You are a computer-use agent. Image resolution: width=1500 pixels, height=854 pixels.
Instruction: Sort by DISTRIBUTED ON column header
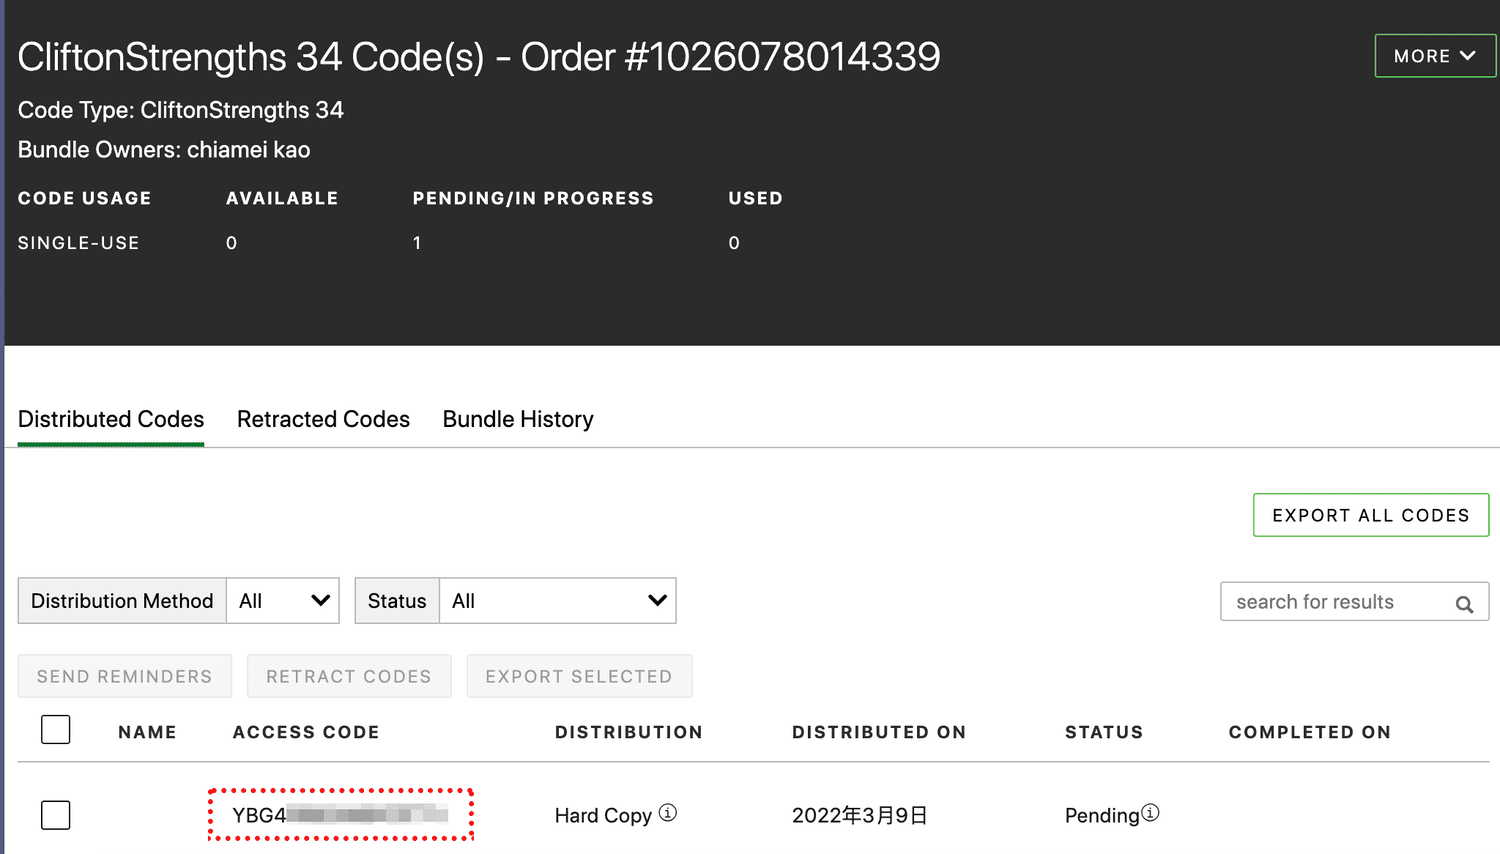[879, 732]
